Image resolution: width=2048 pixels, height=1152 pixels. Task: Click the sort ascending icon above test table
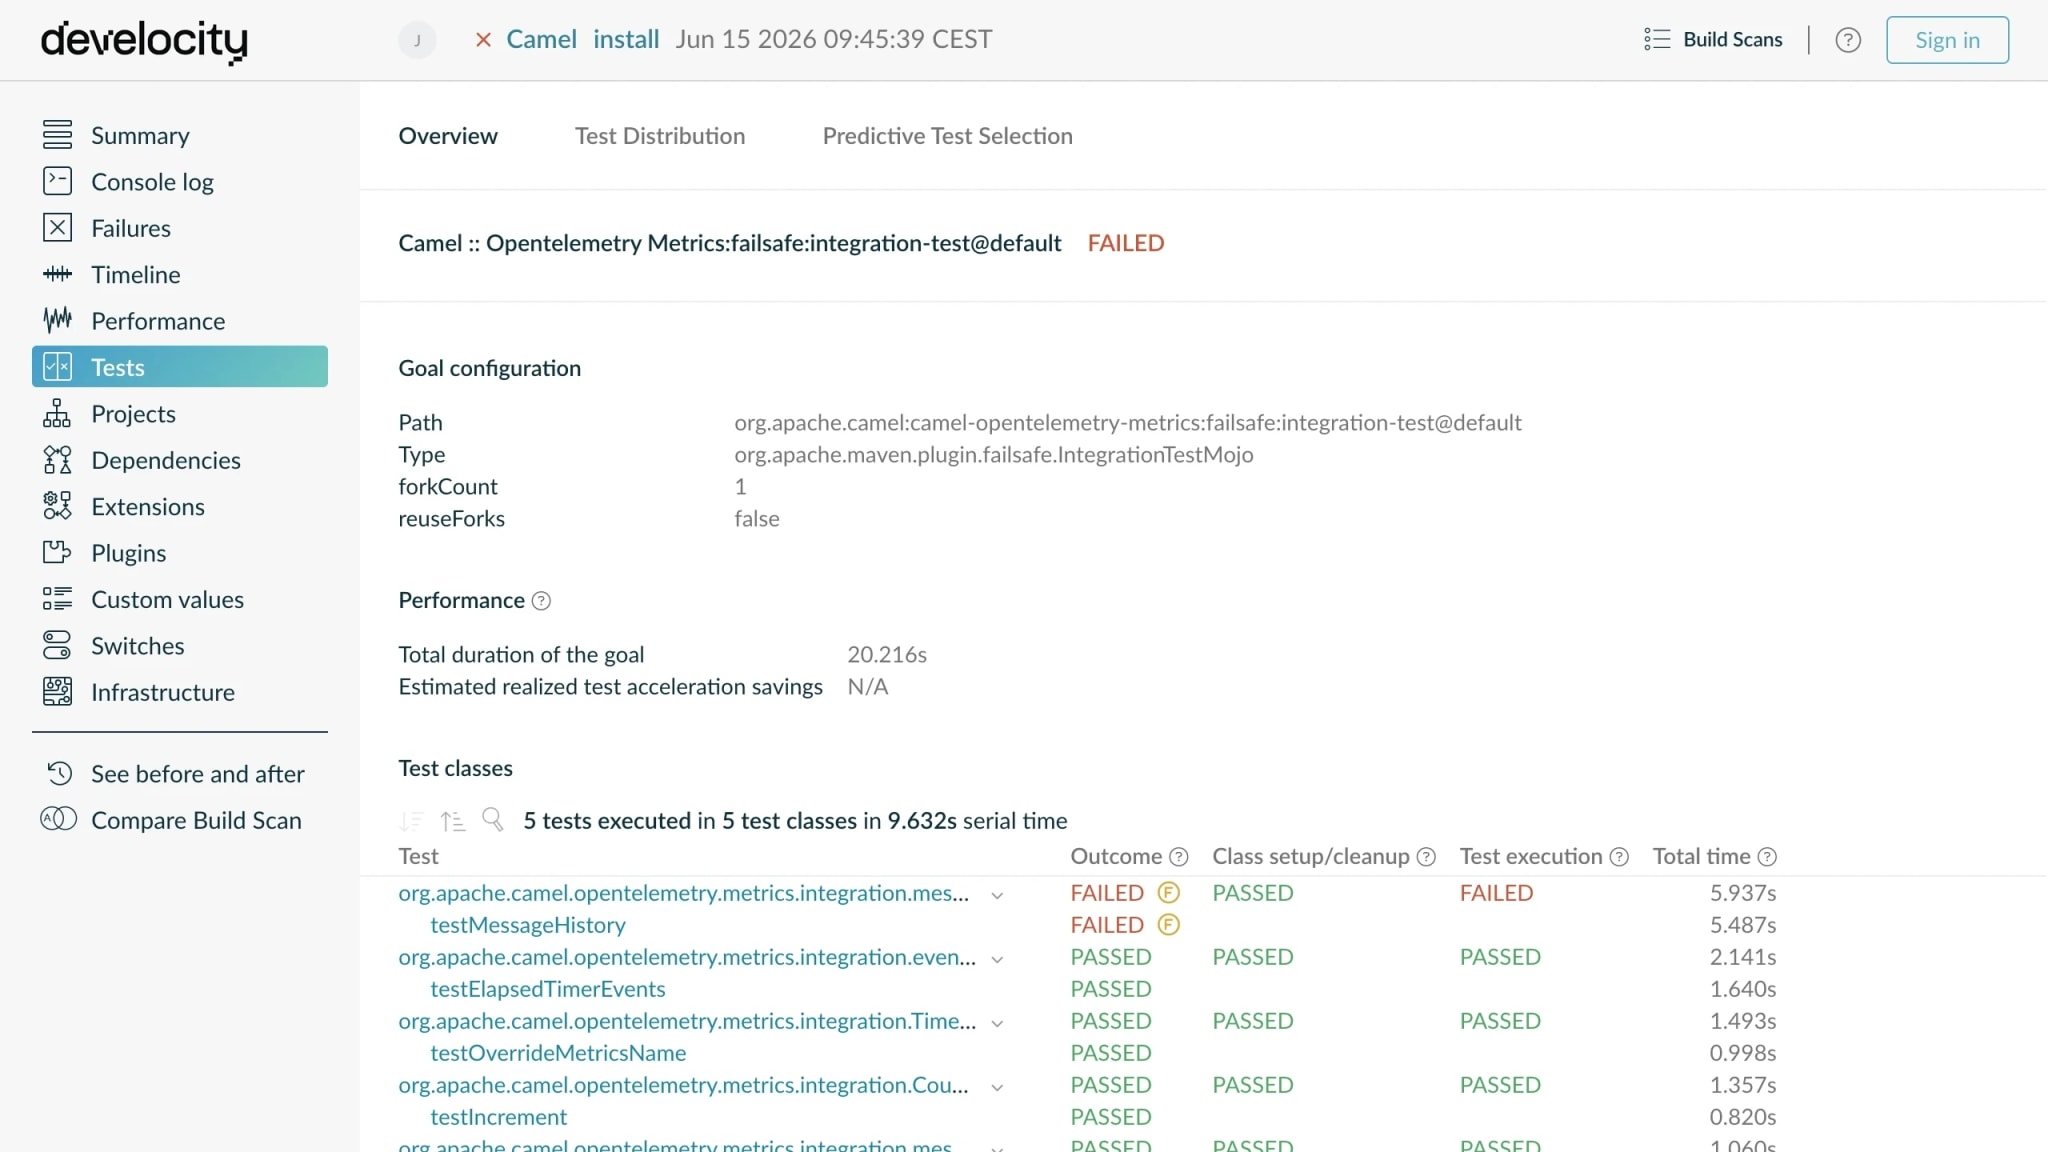point(452,821)
